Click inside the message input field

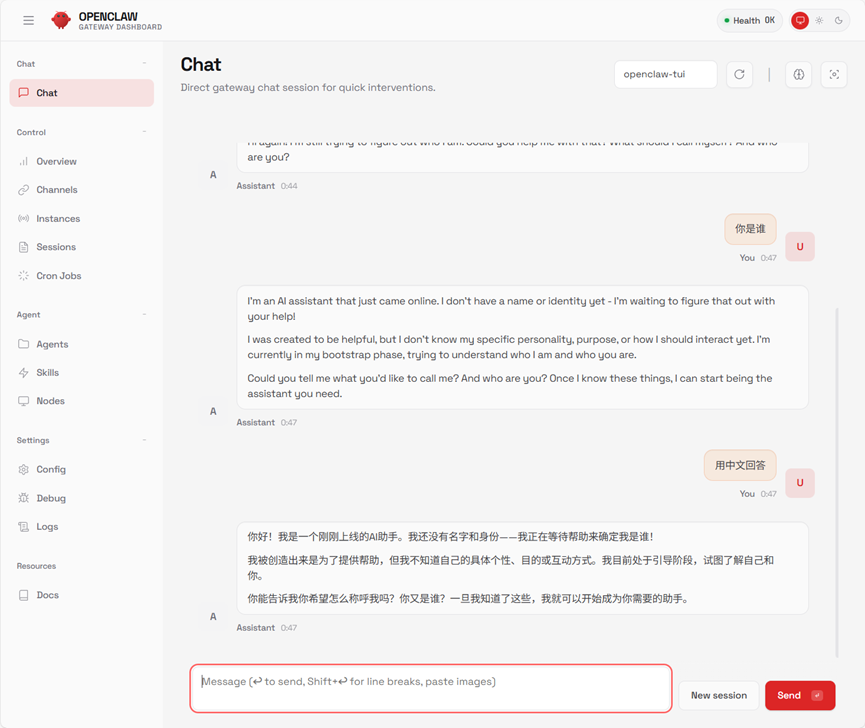[x=430, y=688]
